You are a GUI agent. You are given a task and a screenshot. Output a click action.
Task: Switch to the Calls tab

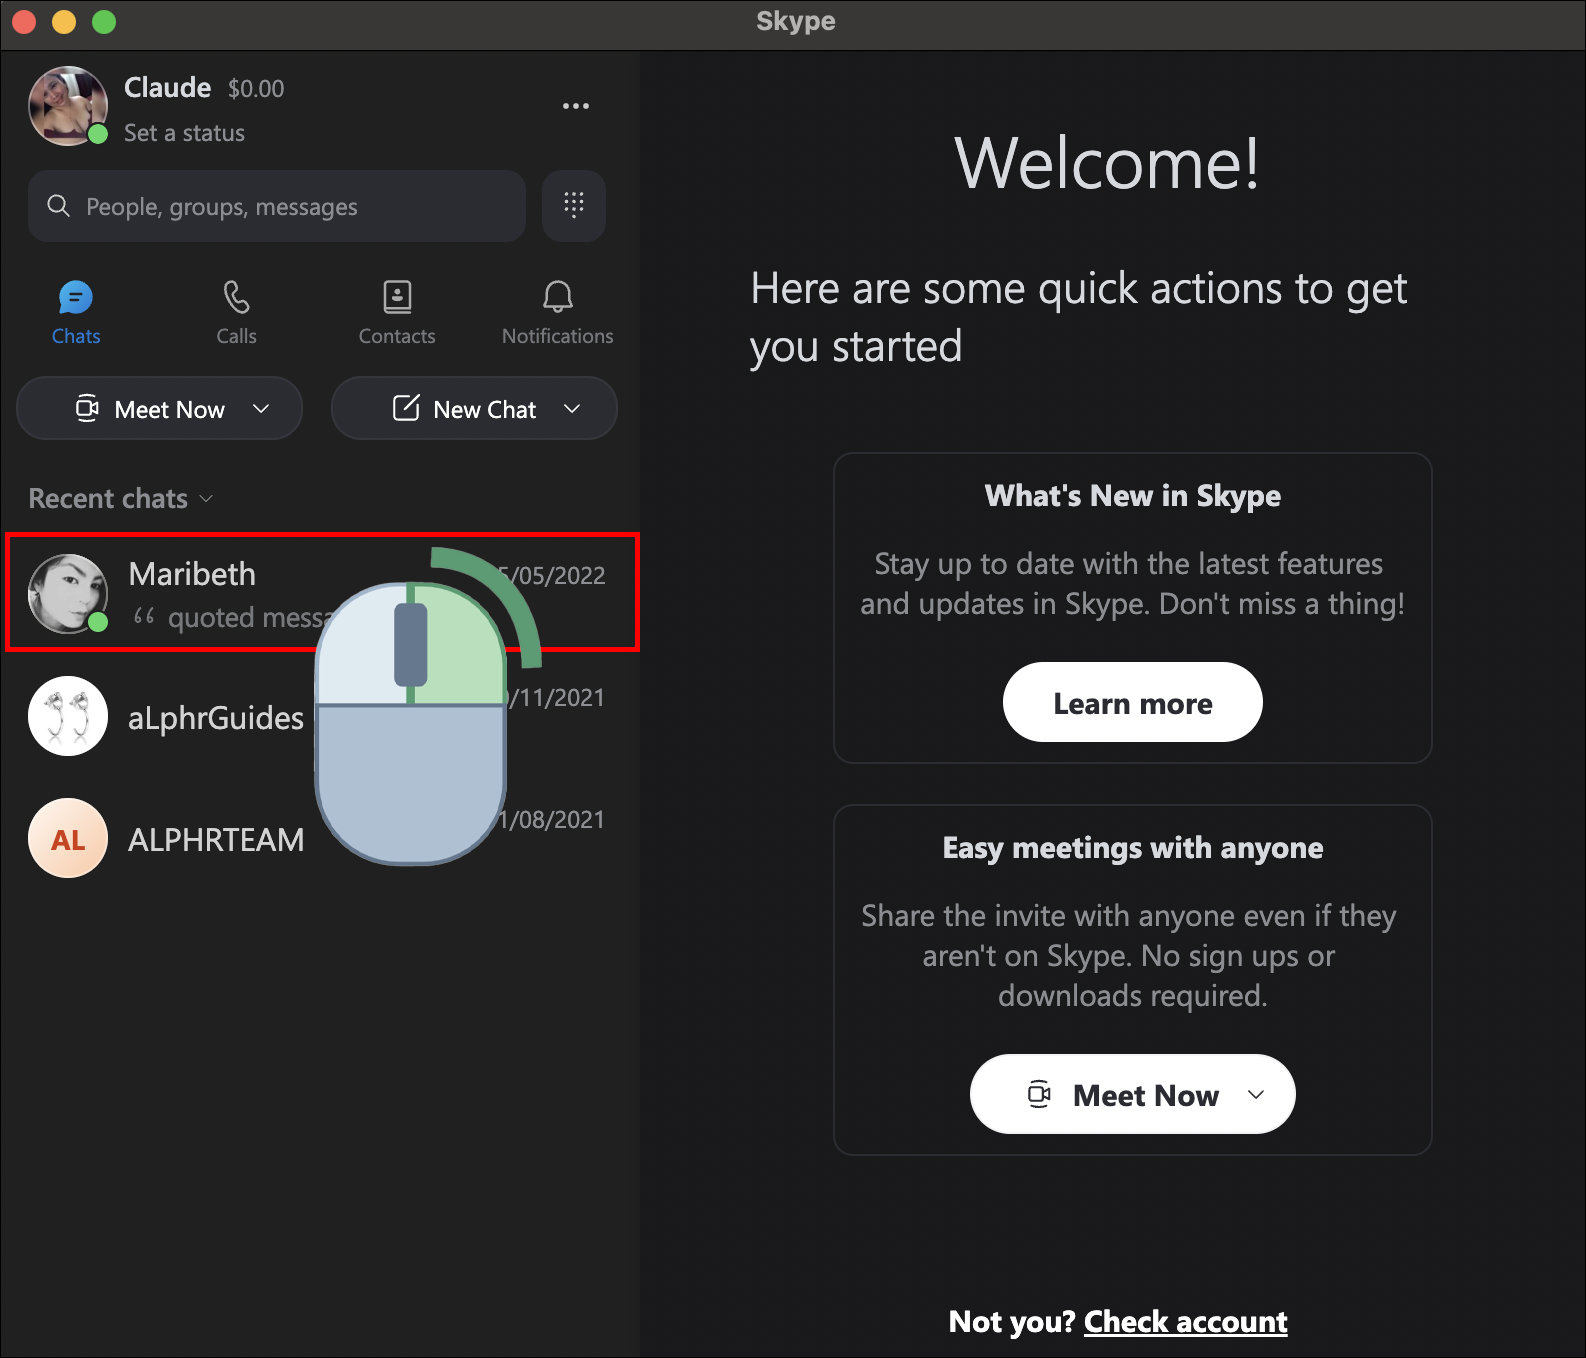[x=237, y=314]
